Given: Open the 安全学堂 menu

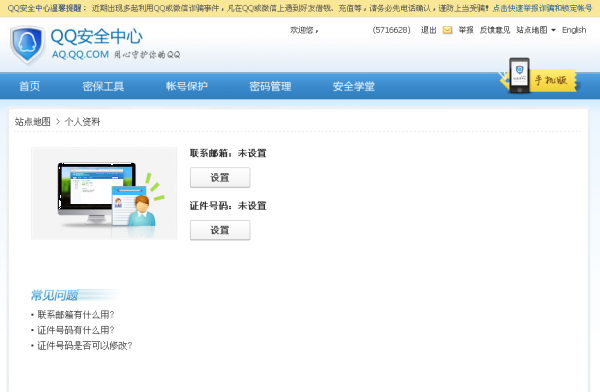Looking at the screenshot, I should tap(354, 86).
